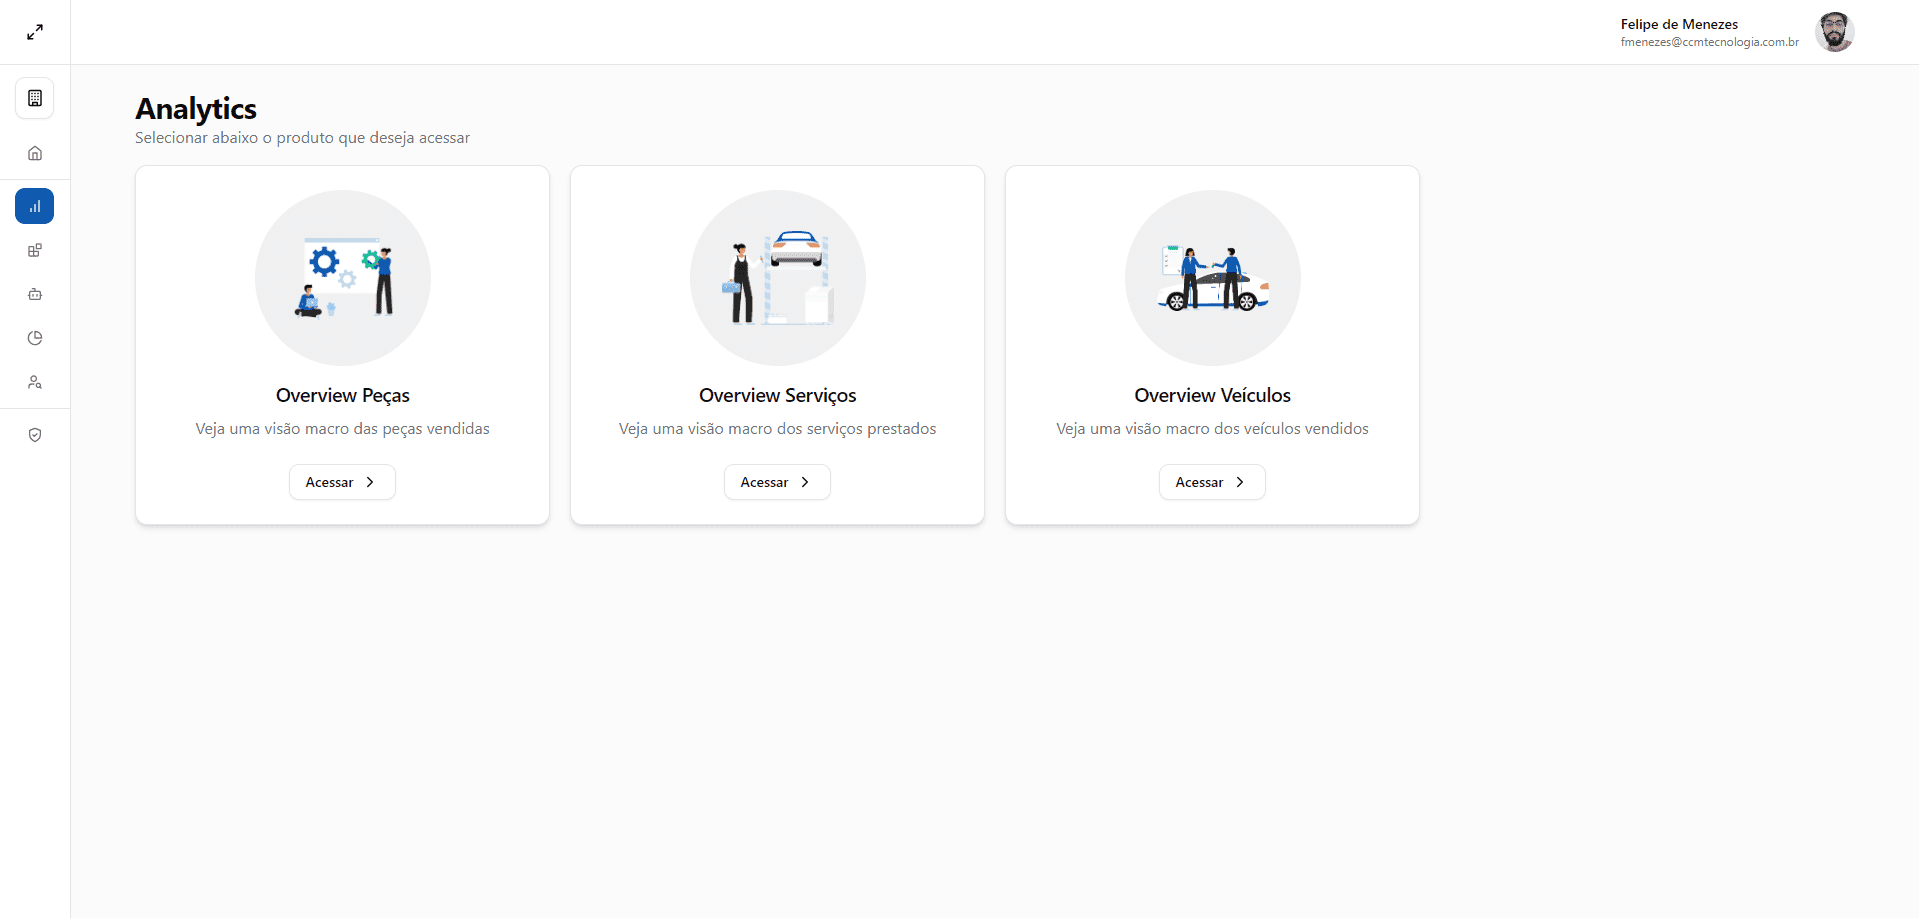Open the robot assistant sidebar icon

pyautogui.click(x=35, y=294)
